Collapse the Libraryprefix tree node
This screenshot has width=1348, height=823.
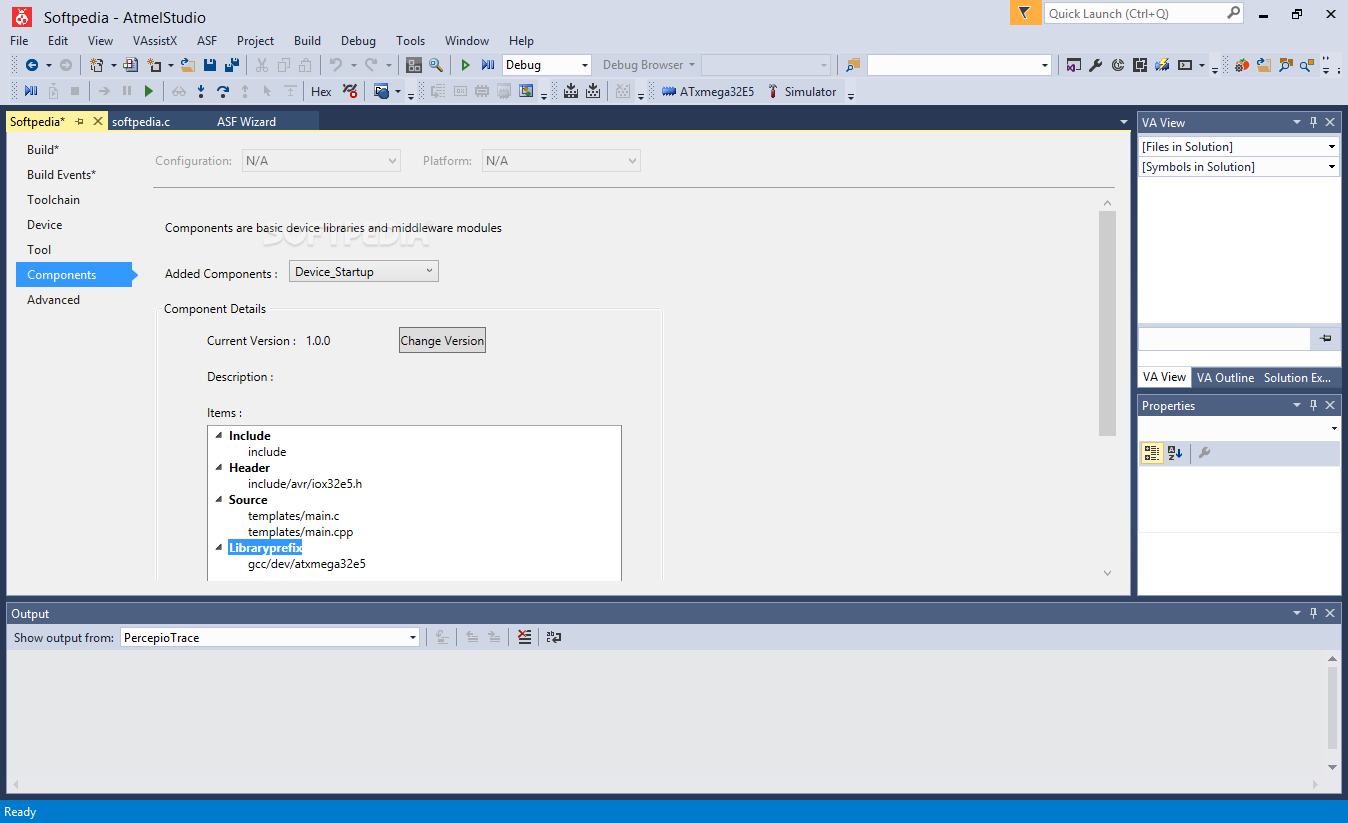click(219, 547)
